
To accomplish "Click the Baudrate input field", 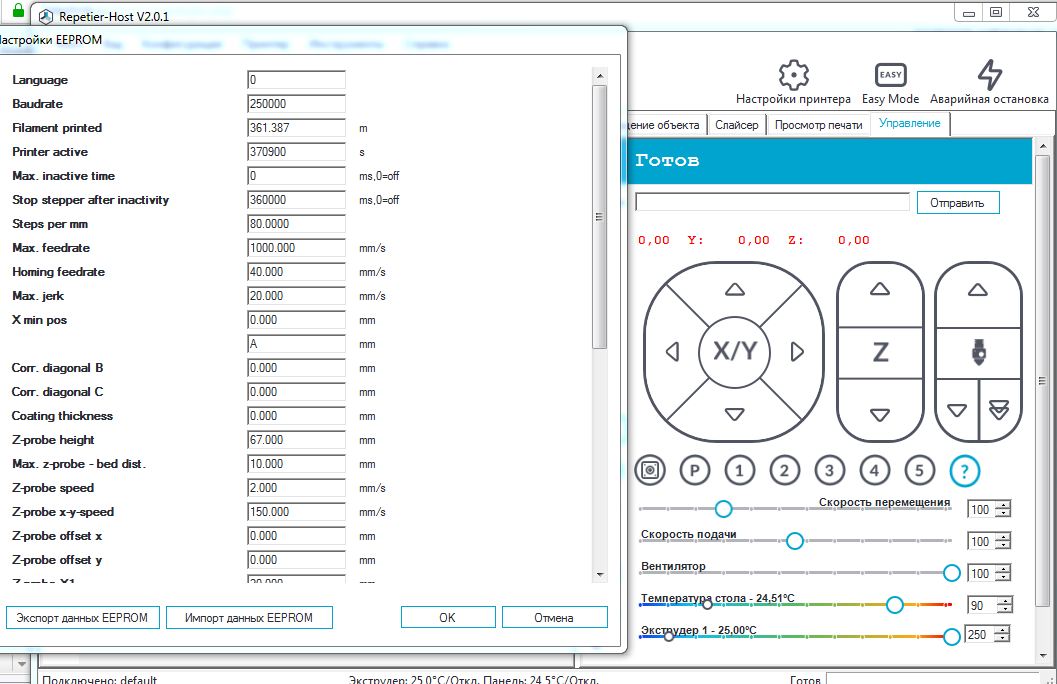I will point(296,104).
